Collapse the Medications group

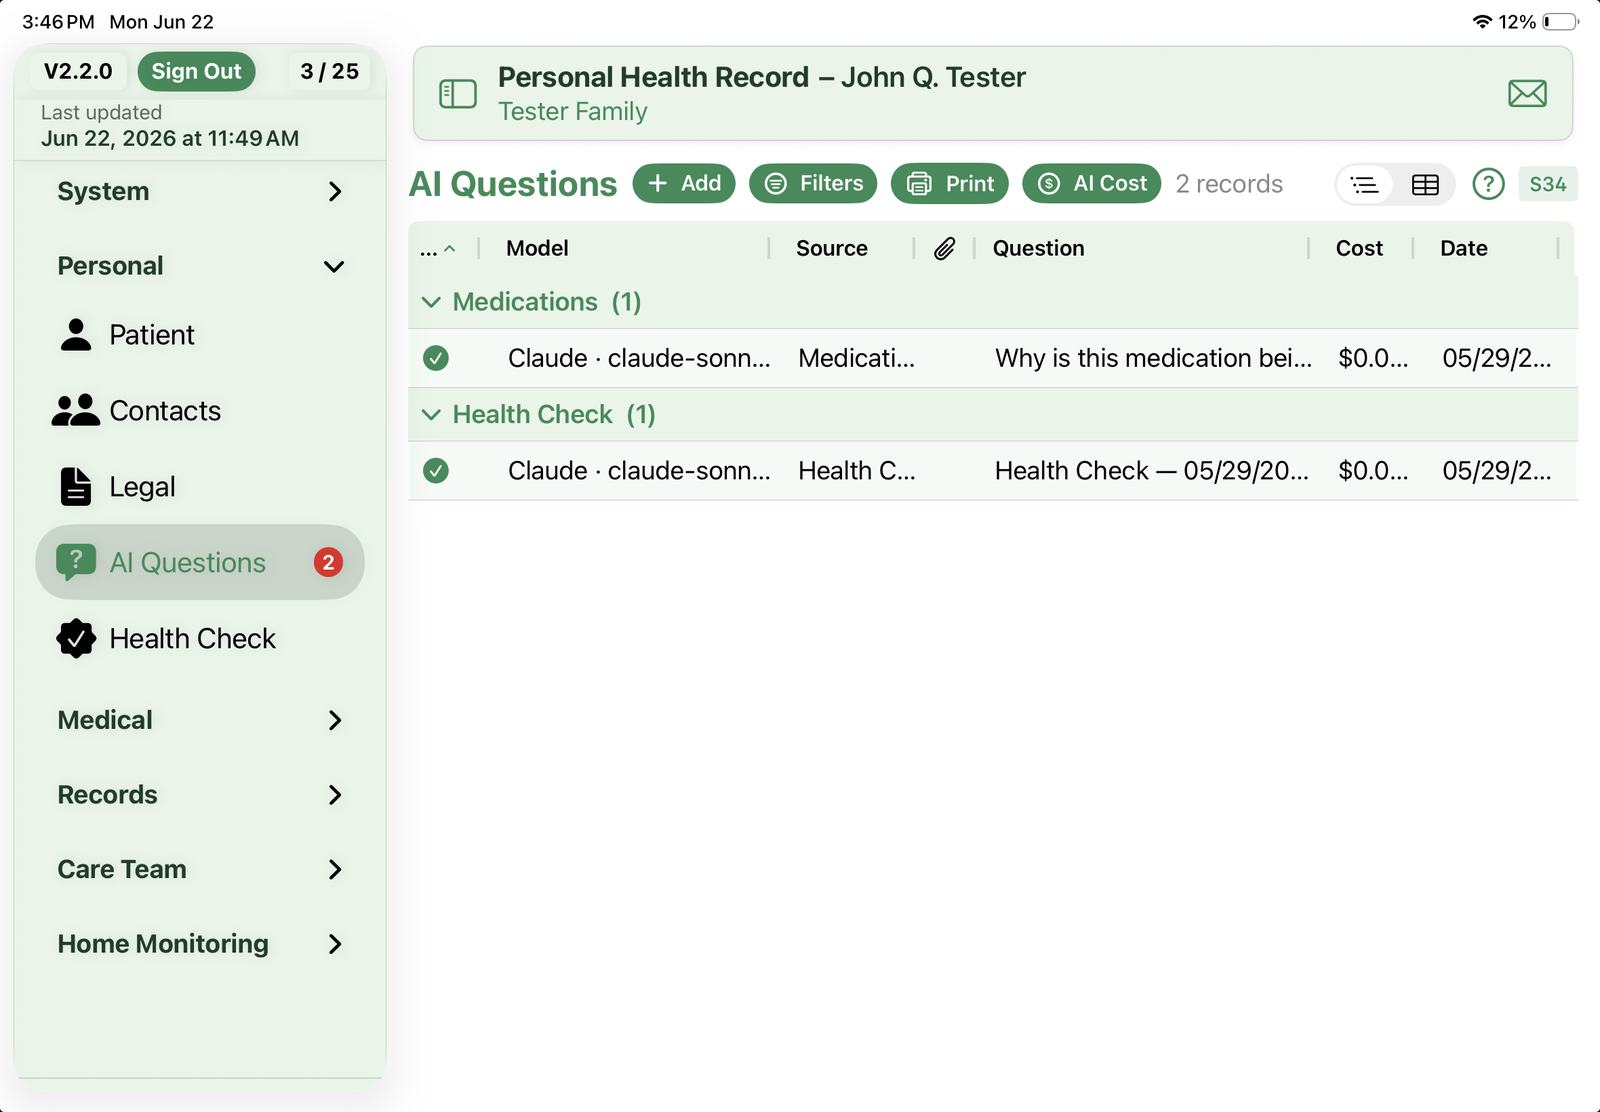(431, 302)
